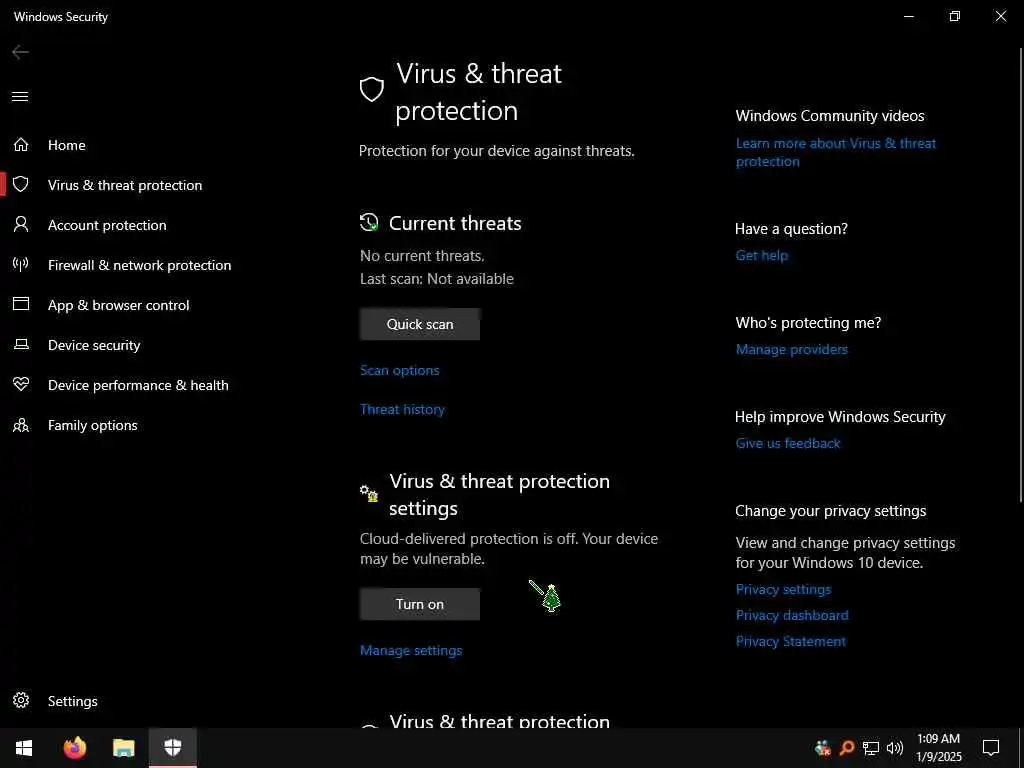
Task: Open Device security section
Action: 94,345
